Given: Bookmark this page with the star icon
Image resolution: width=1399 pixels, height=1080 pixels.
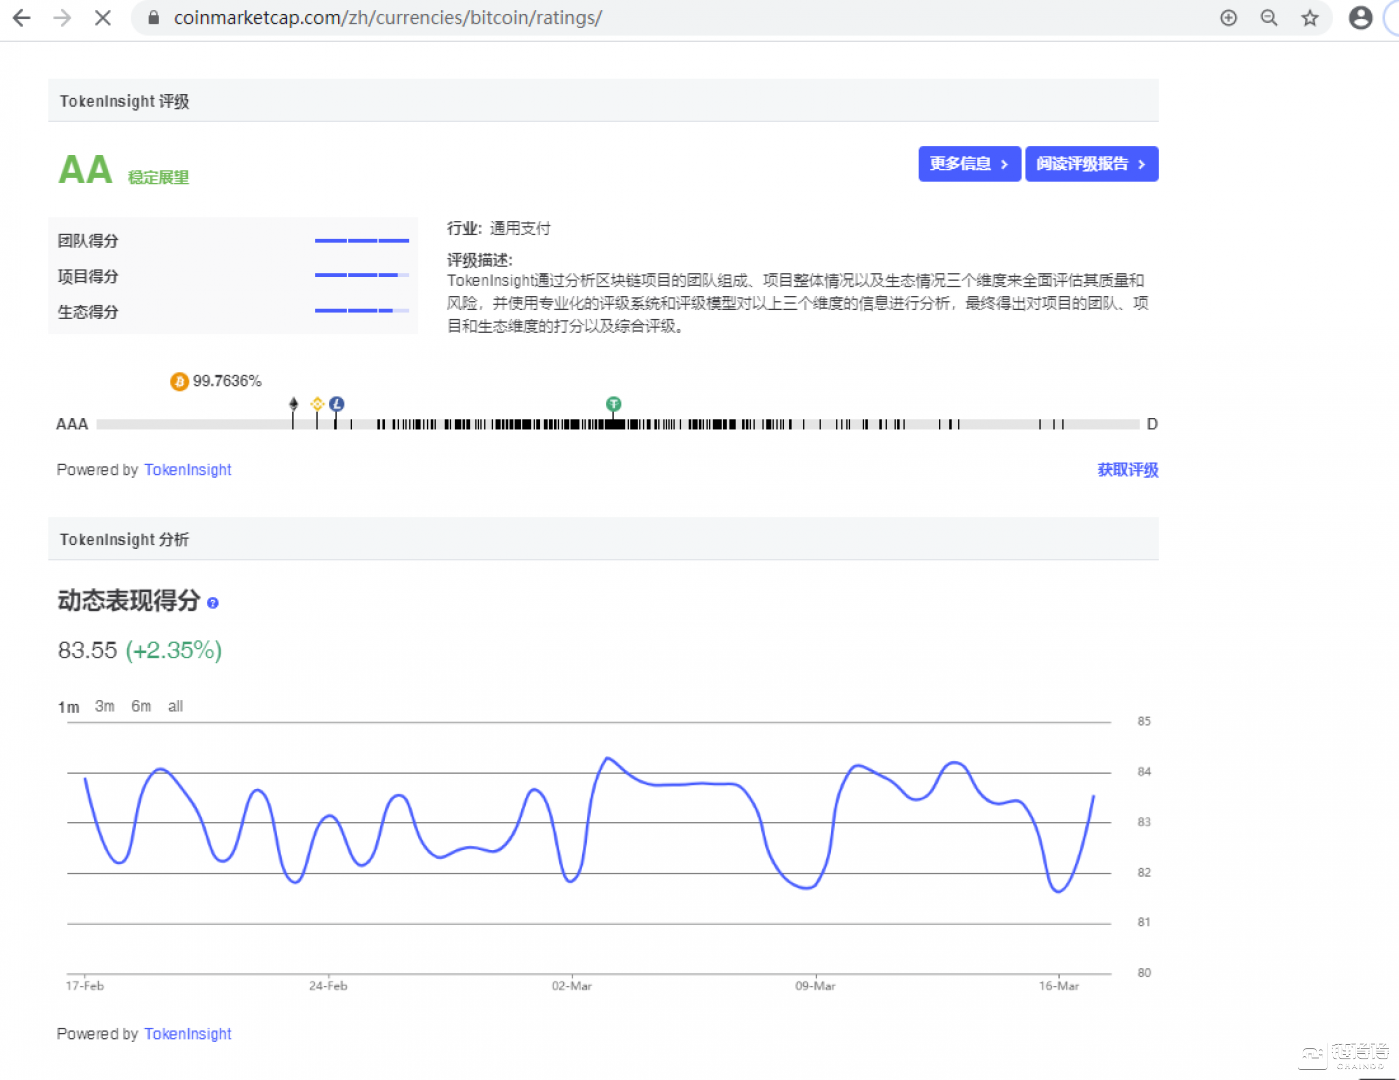Looking at the screenshot, I should click(1310, 18).
